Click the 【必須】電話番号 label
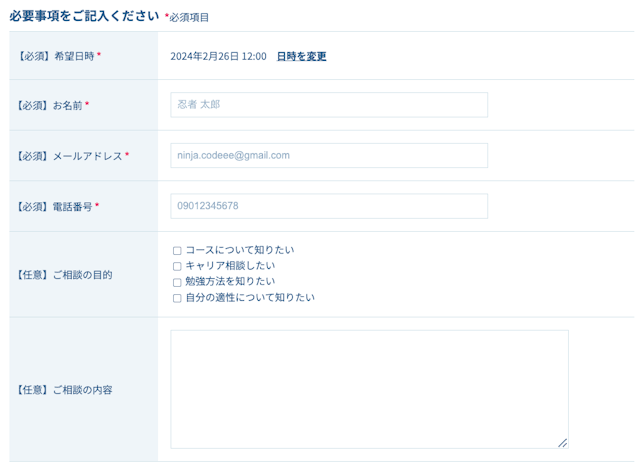Image resolution: width=640 pixels, height=468 pixels. 58,206
